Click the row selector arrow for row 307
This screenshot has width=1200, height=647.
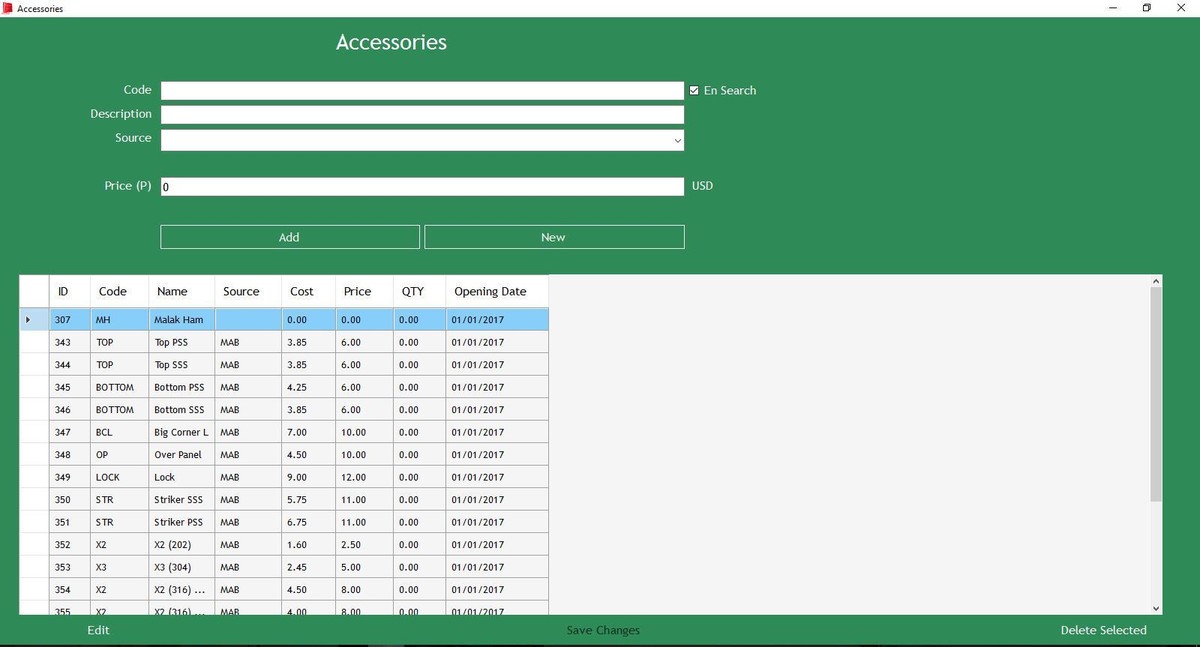28,320
